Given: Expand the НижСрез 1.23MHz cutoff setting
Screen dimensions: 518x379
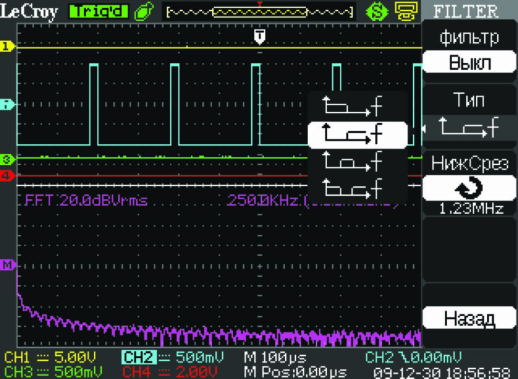Looking at the screenshot, I should (469, 185).
